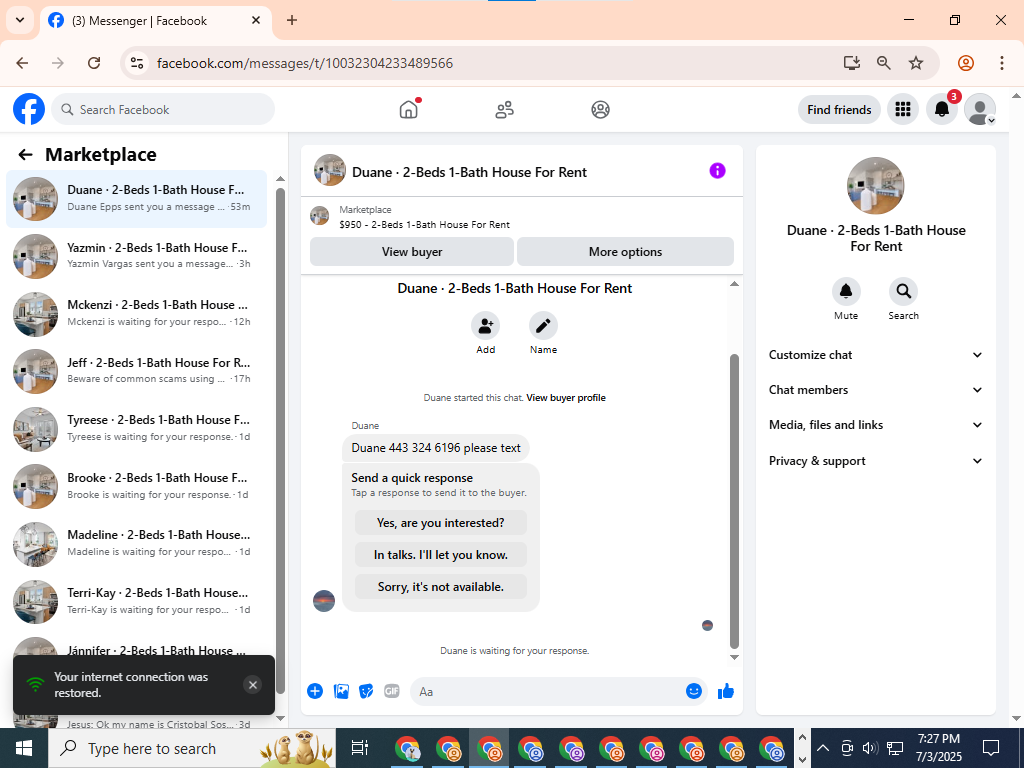The image size is (1024, 768).
Task: View site information icon in address bar
Action: (136, 63)
